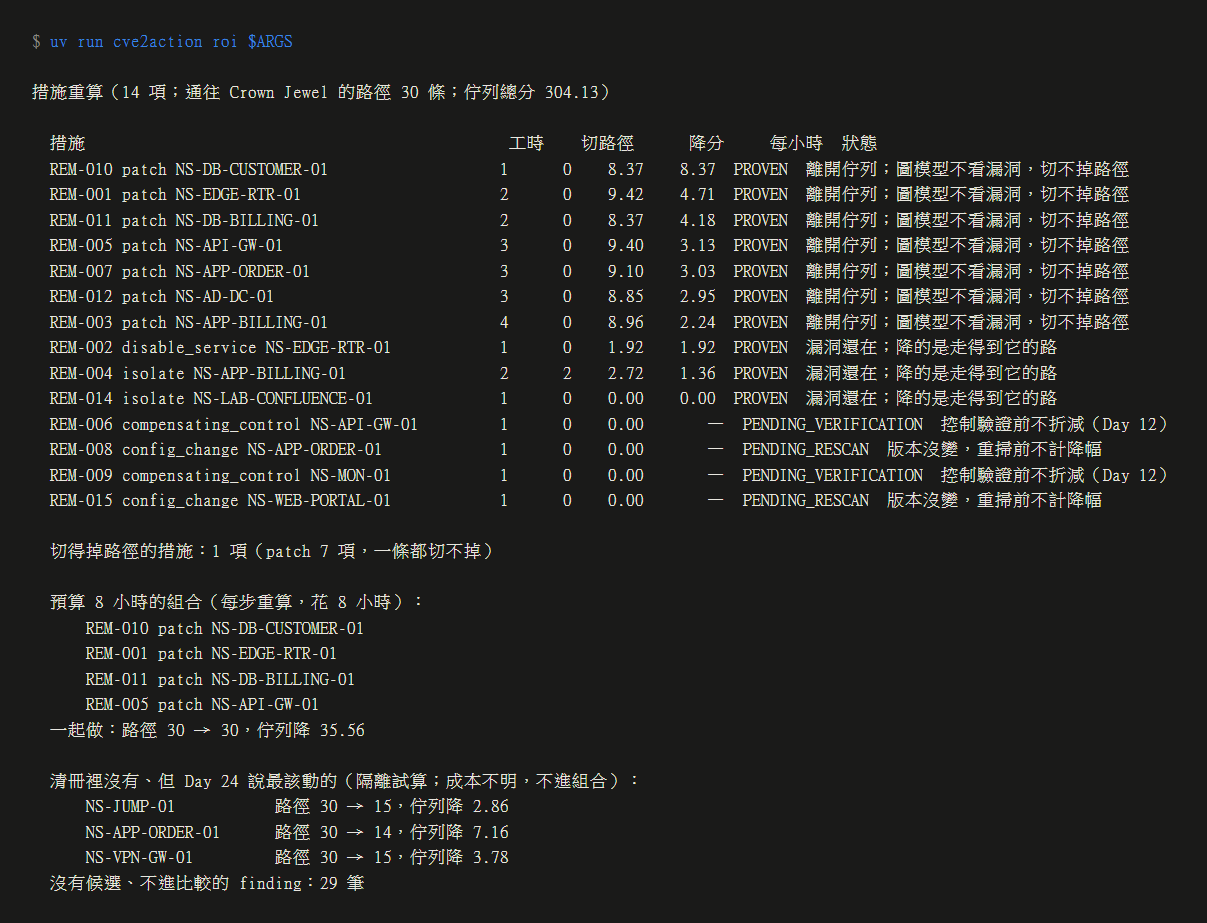Viewport: 1207px width, 923px height.
Task: Click score value 9.42 in REM-001 row
Action: coord(626,195)
